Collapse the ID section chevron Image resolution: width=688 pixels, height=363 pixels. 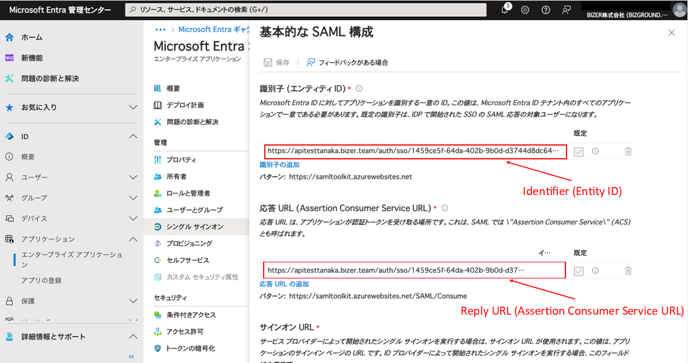tap(133, 137)
